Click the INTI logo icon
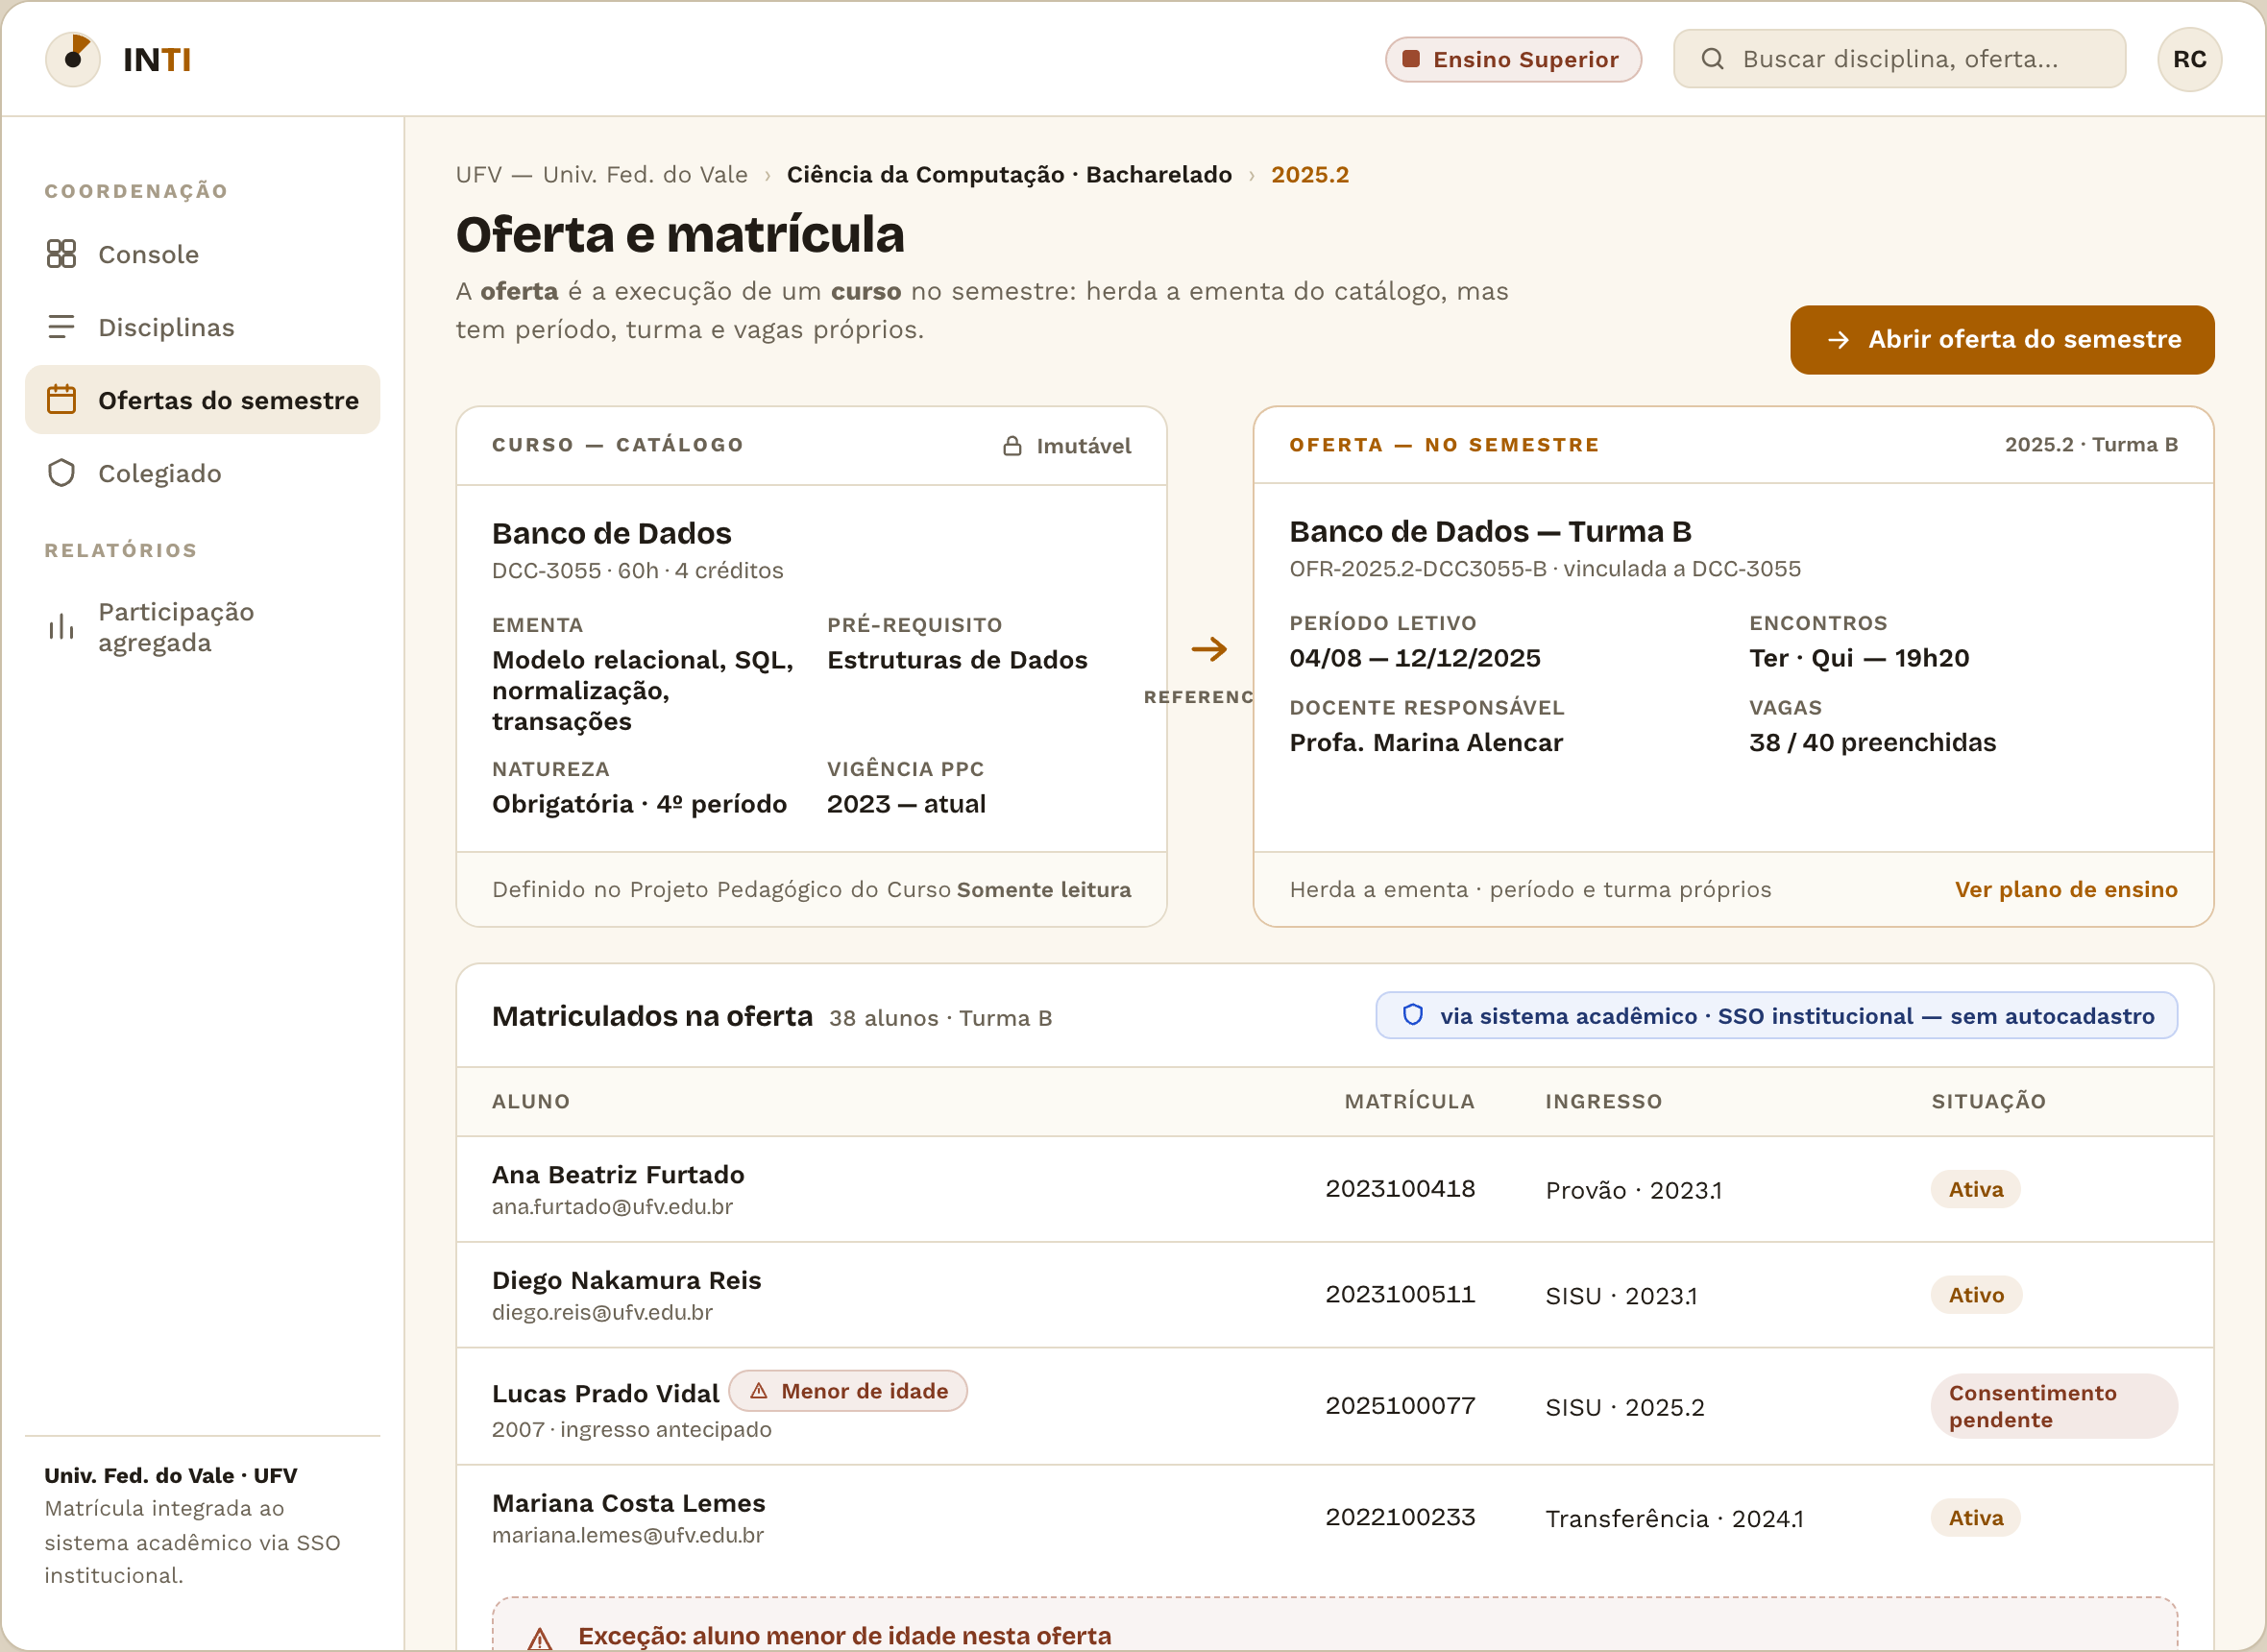The image size is (2267, 1652). (x=72, y=59)
